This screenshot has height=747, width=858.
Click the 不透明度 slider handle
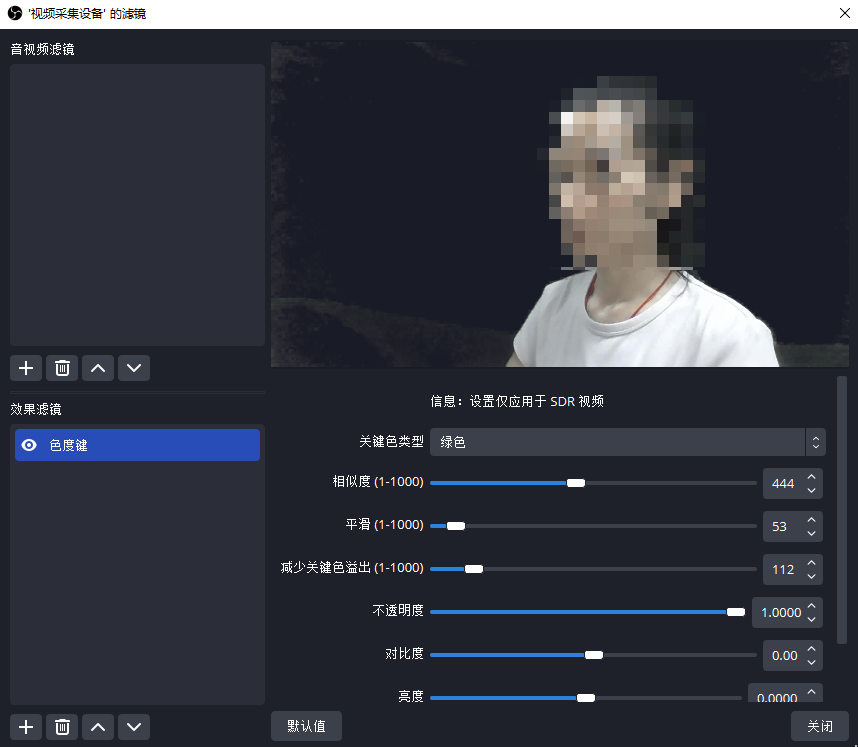tap(736, 612)
